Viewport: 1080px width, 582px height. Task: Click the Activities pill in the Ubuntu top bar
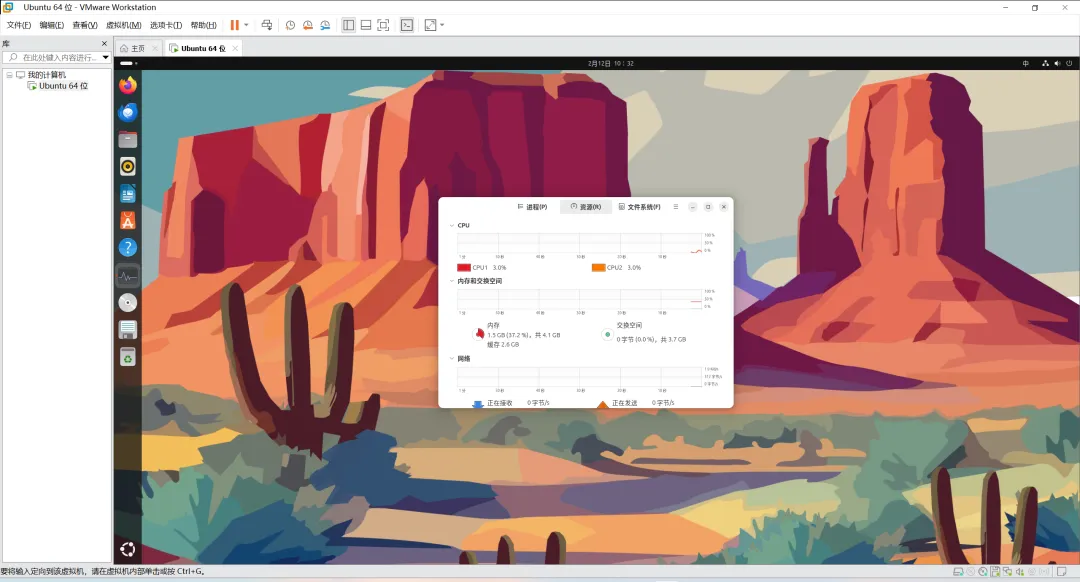[127, 63]
